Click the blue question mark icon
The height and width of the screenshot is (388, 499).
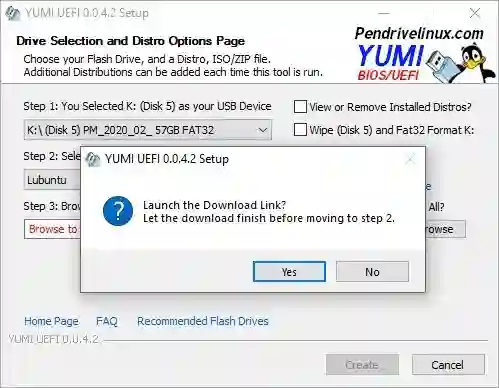pos(118,211)
